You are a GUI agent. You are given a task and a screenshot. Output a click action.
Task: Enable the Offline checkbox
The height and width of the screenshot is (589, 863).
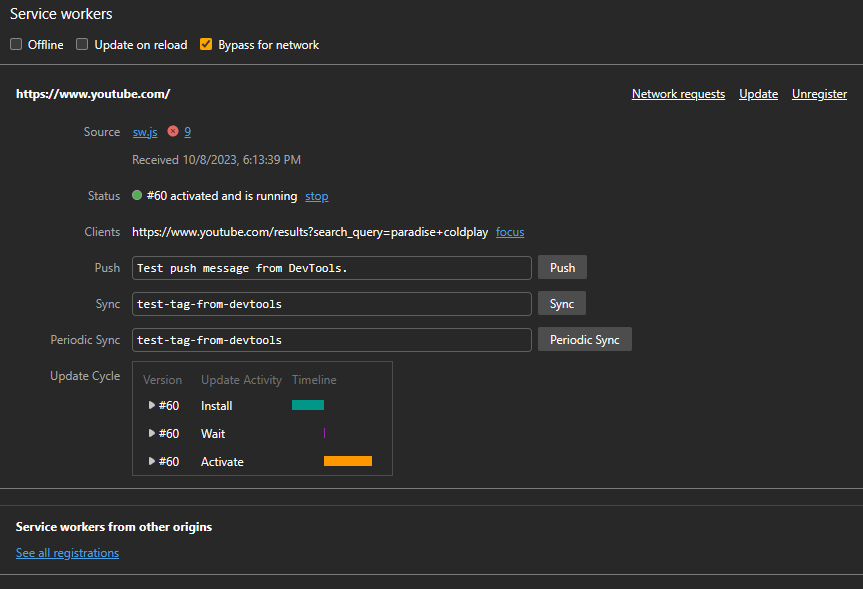tap(16, 45)
